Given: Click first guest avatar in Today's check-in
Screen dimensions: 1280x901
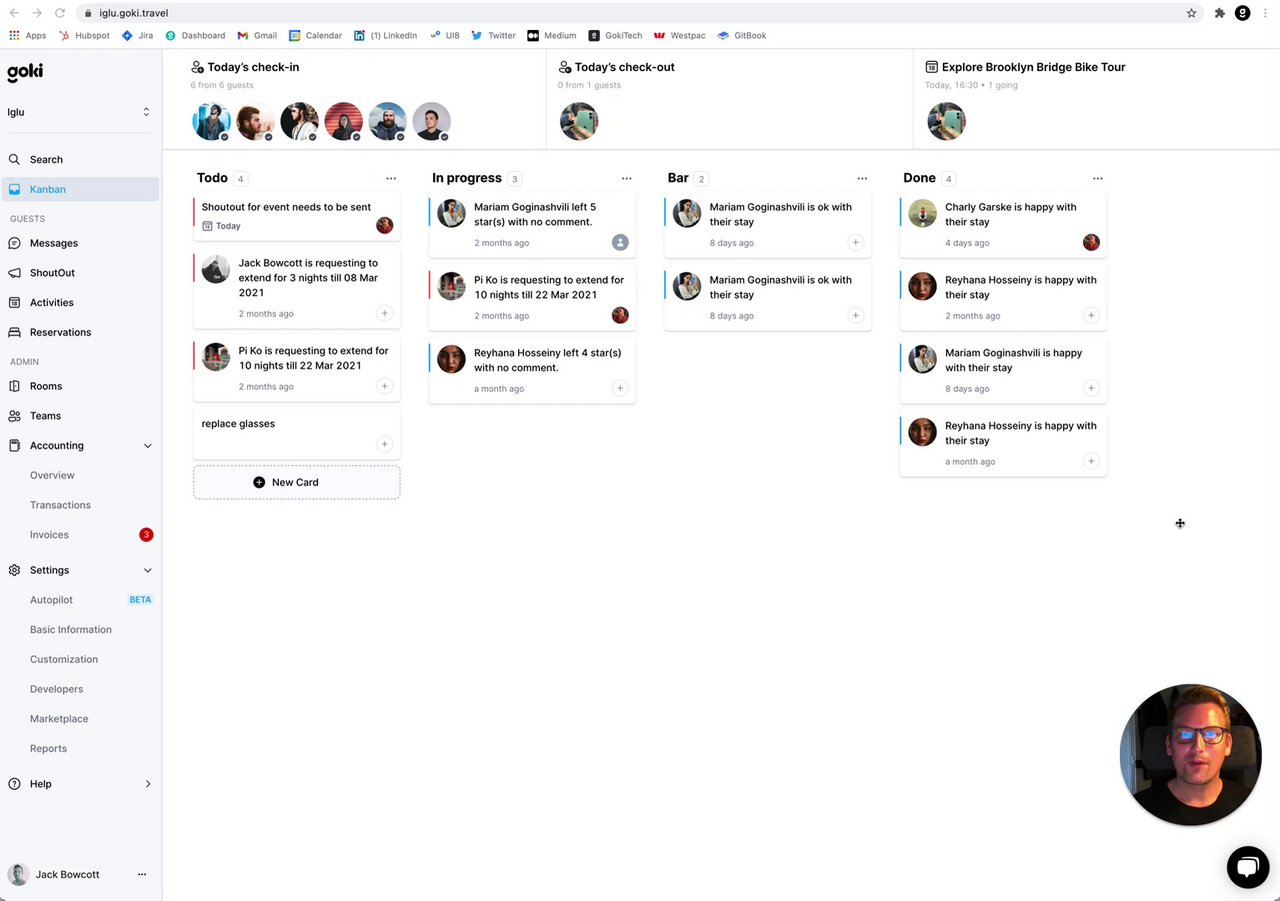Looking at the screenshot, I should click(x=211, y=121).
